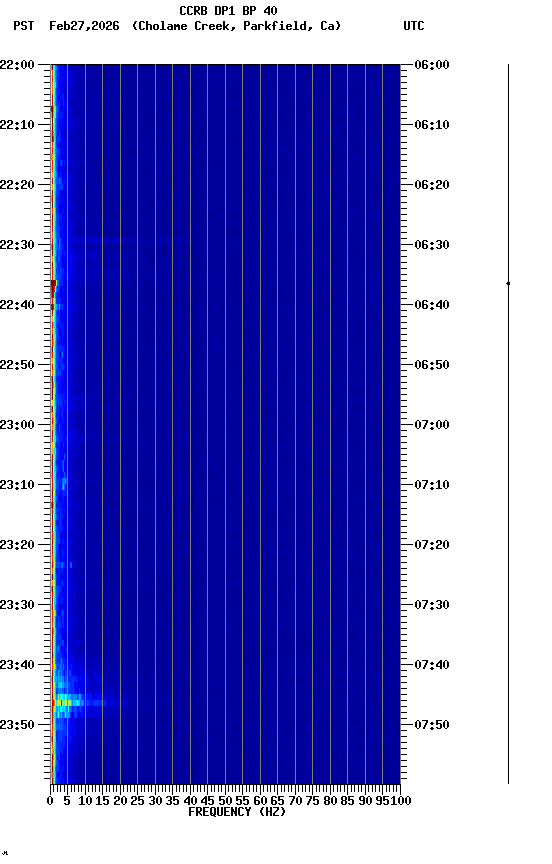Click the dark red burst near 22:37
Viewport: 552px width, 864px height.
pyautogui.click(x=53, y=285)
